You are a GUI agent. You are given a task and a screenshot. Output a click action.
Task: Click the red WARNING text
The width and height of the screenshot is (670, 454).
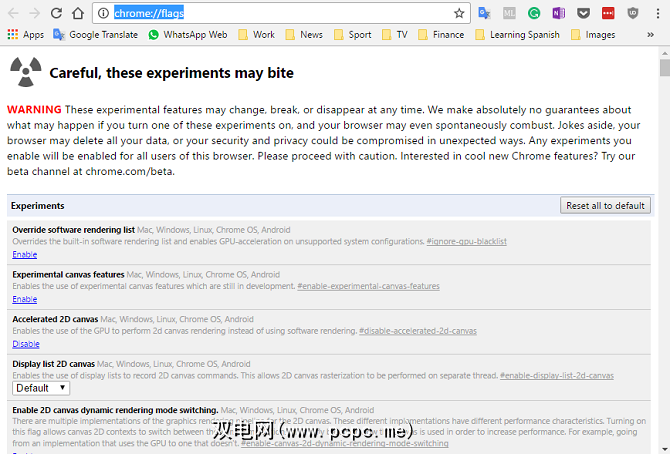(34, 109)
